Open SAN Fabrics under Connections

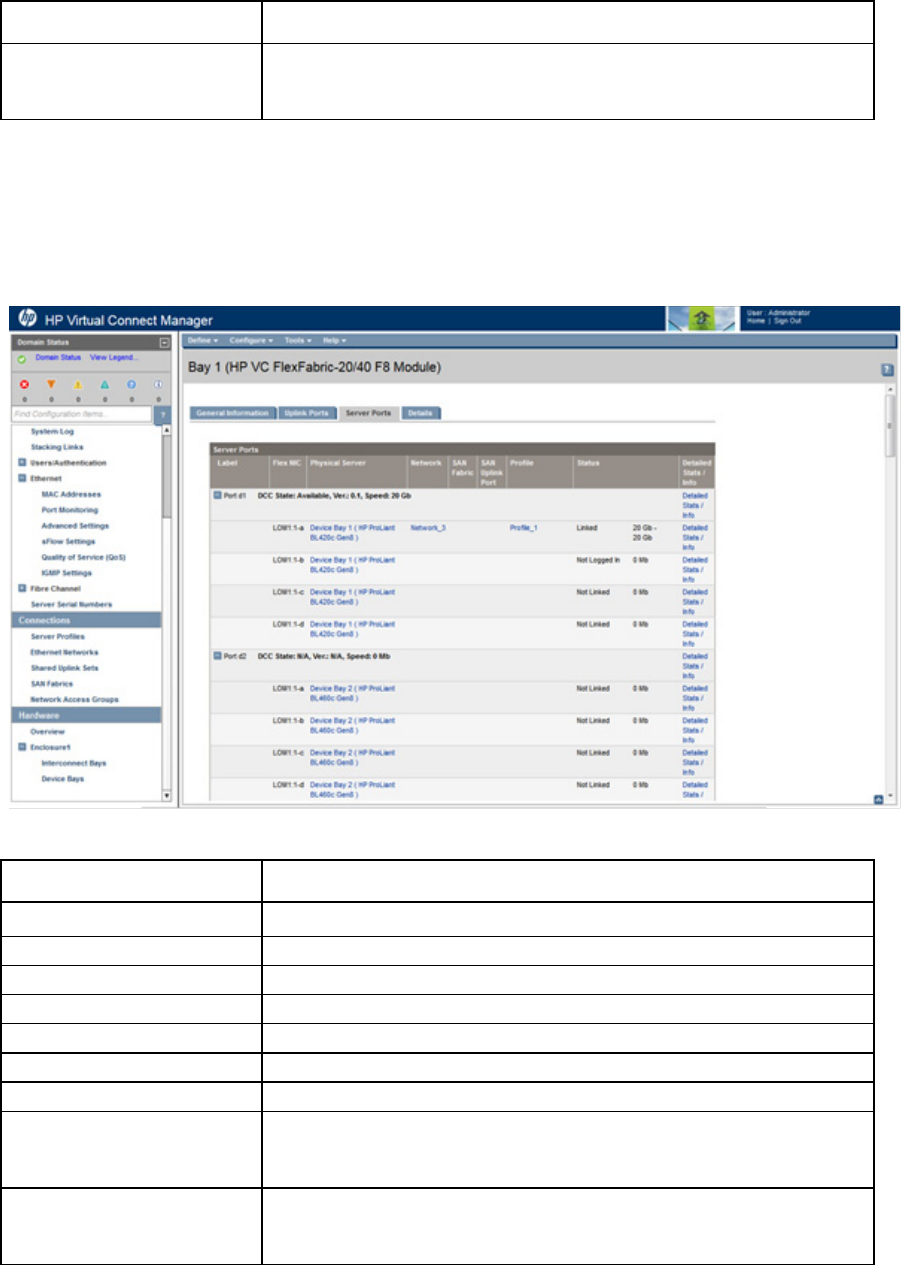tap(53, 684)
